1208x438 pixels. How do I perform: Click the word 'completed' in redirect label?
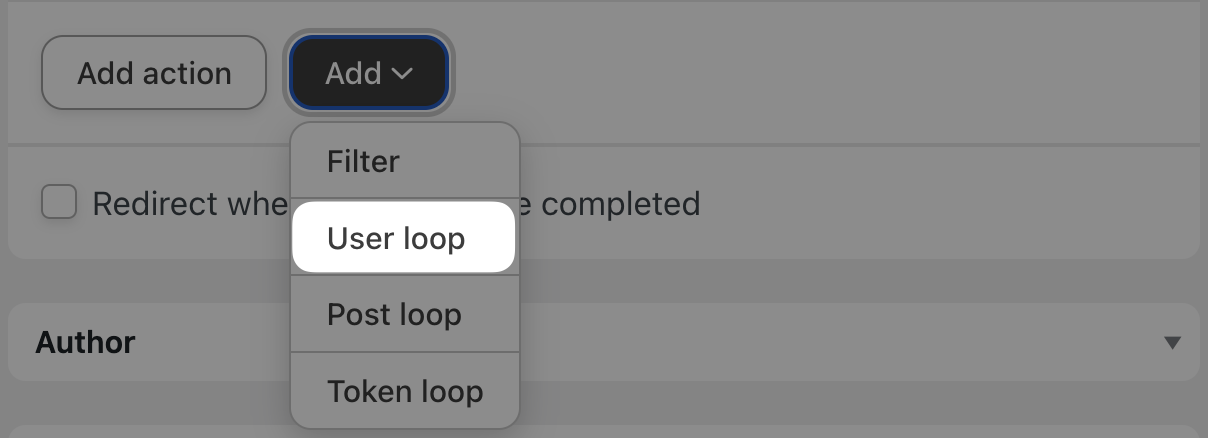click(620, 204)
